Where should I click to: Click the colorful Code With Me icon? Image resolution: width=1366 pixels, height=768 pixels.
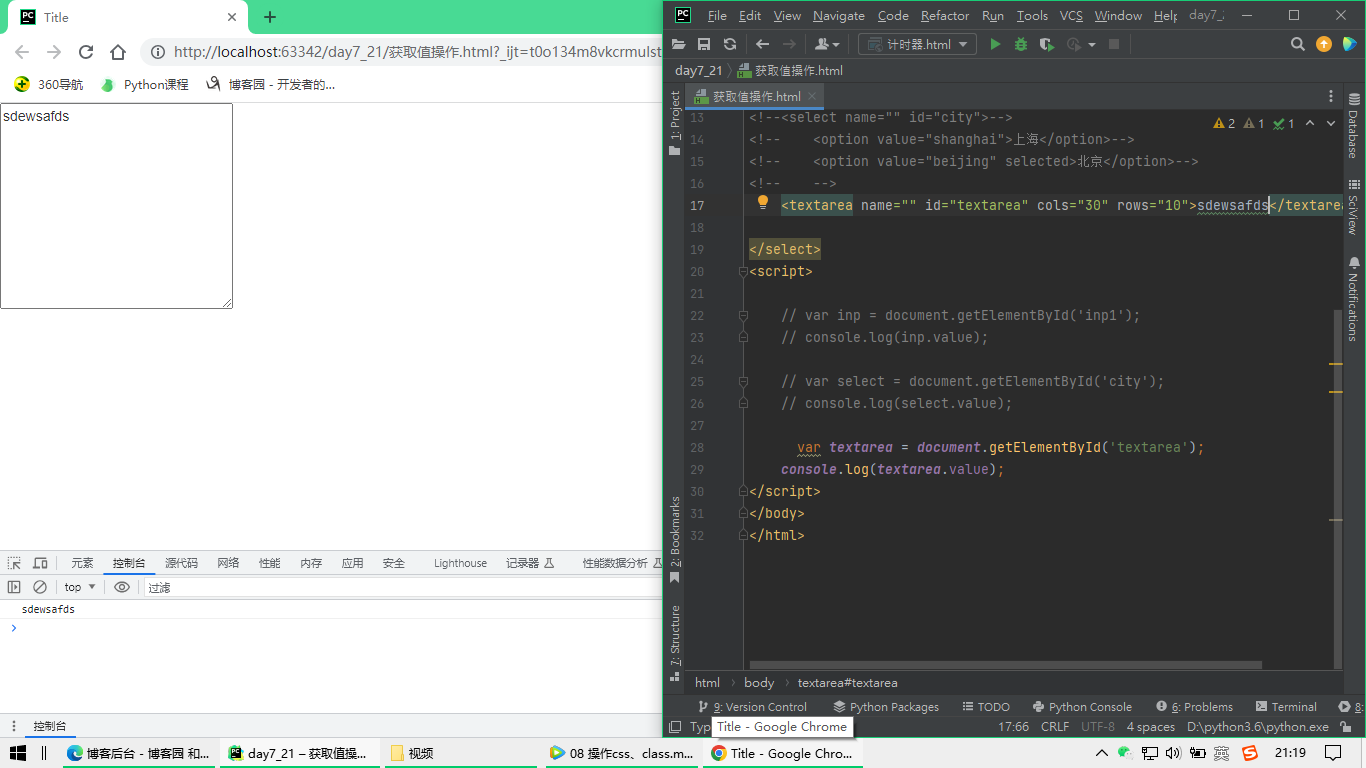click(x=1349, y=44)
